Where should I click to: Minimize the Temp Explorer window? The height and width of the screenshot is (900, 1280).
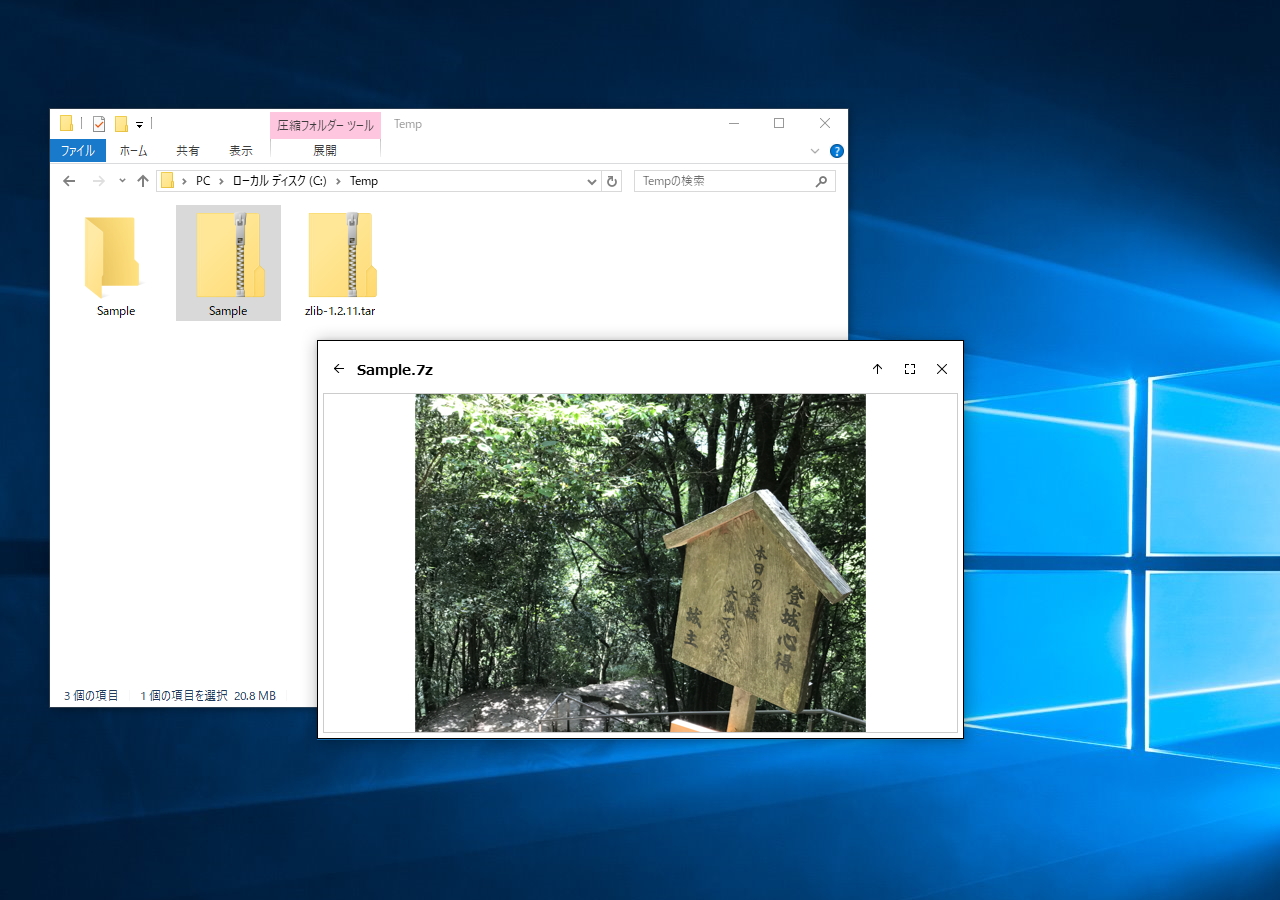(733, 124)
